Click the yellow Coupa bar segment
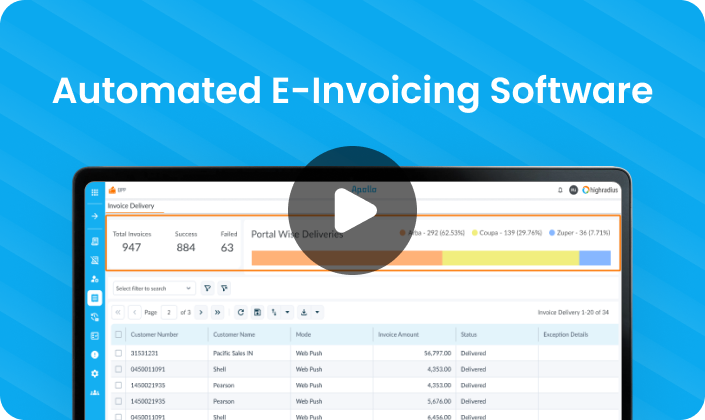This screenshot has width=705, height=420. (510, 258)
